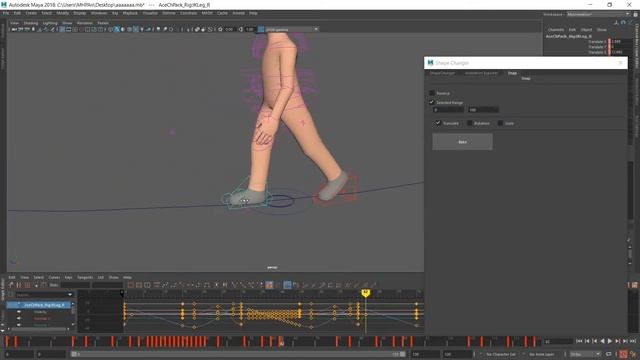Switch to the ShapeChanger tab
This screenshot has width=640, height=360.
pyautogui.click(x=442, y=73)
